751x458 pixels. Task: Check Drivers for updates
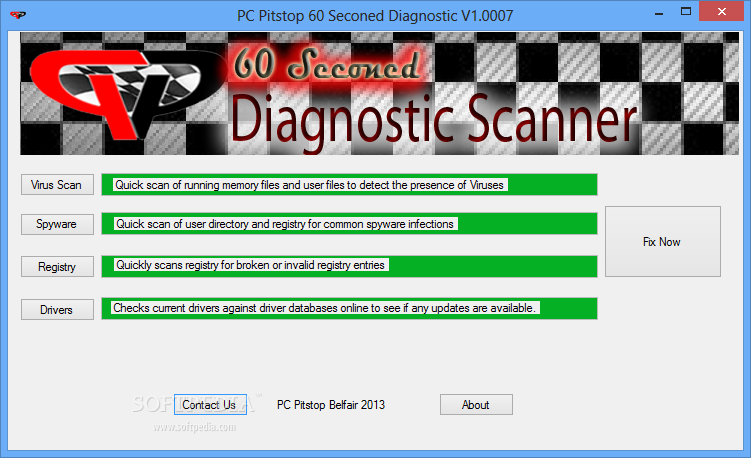click(57, 310)
